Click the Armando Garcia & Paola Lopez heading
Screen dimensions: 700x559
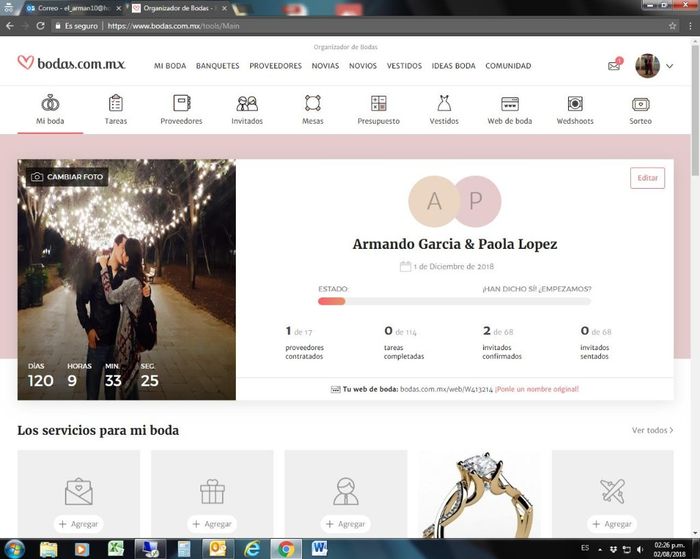click(x=455, y=244)
